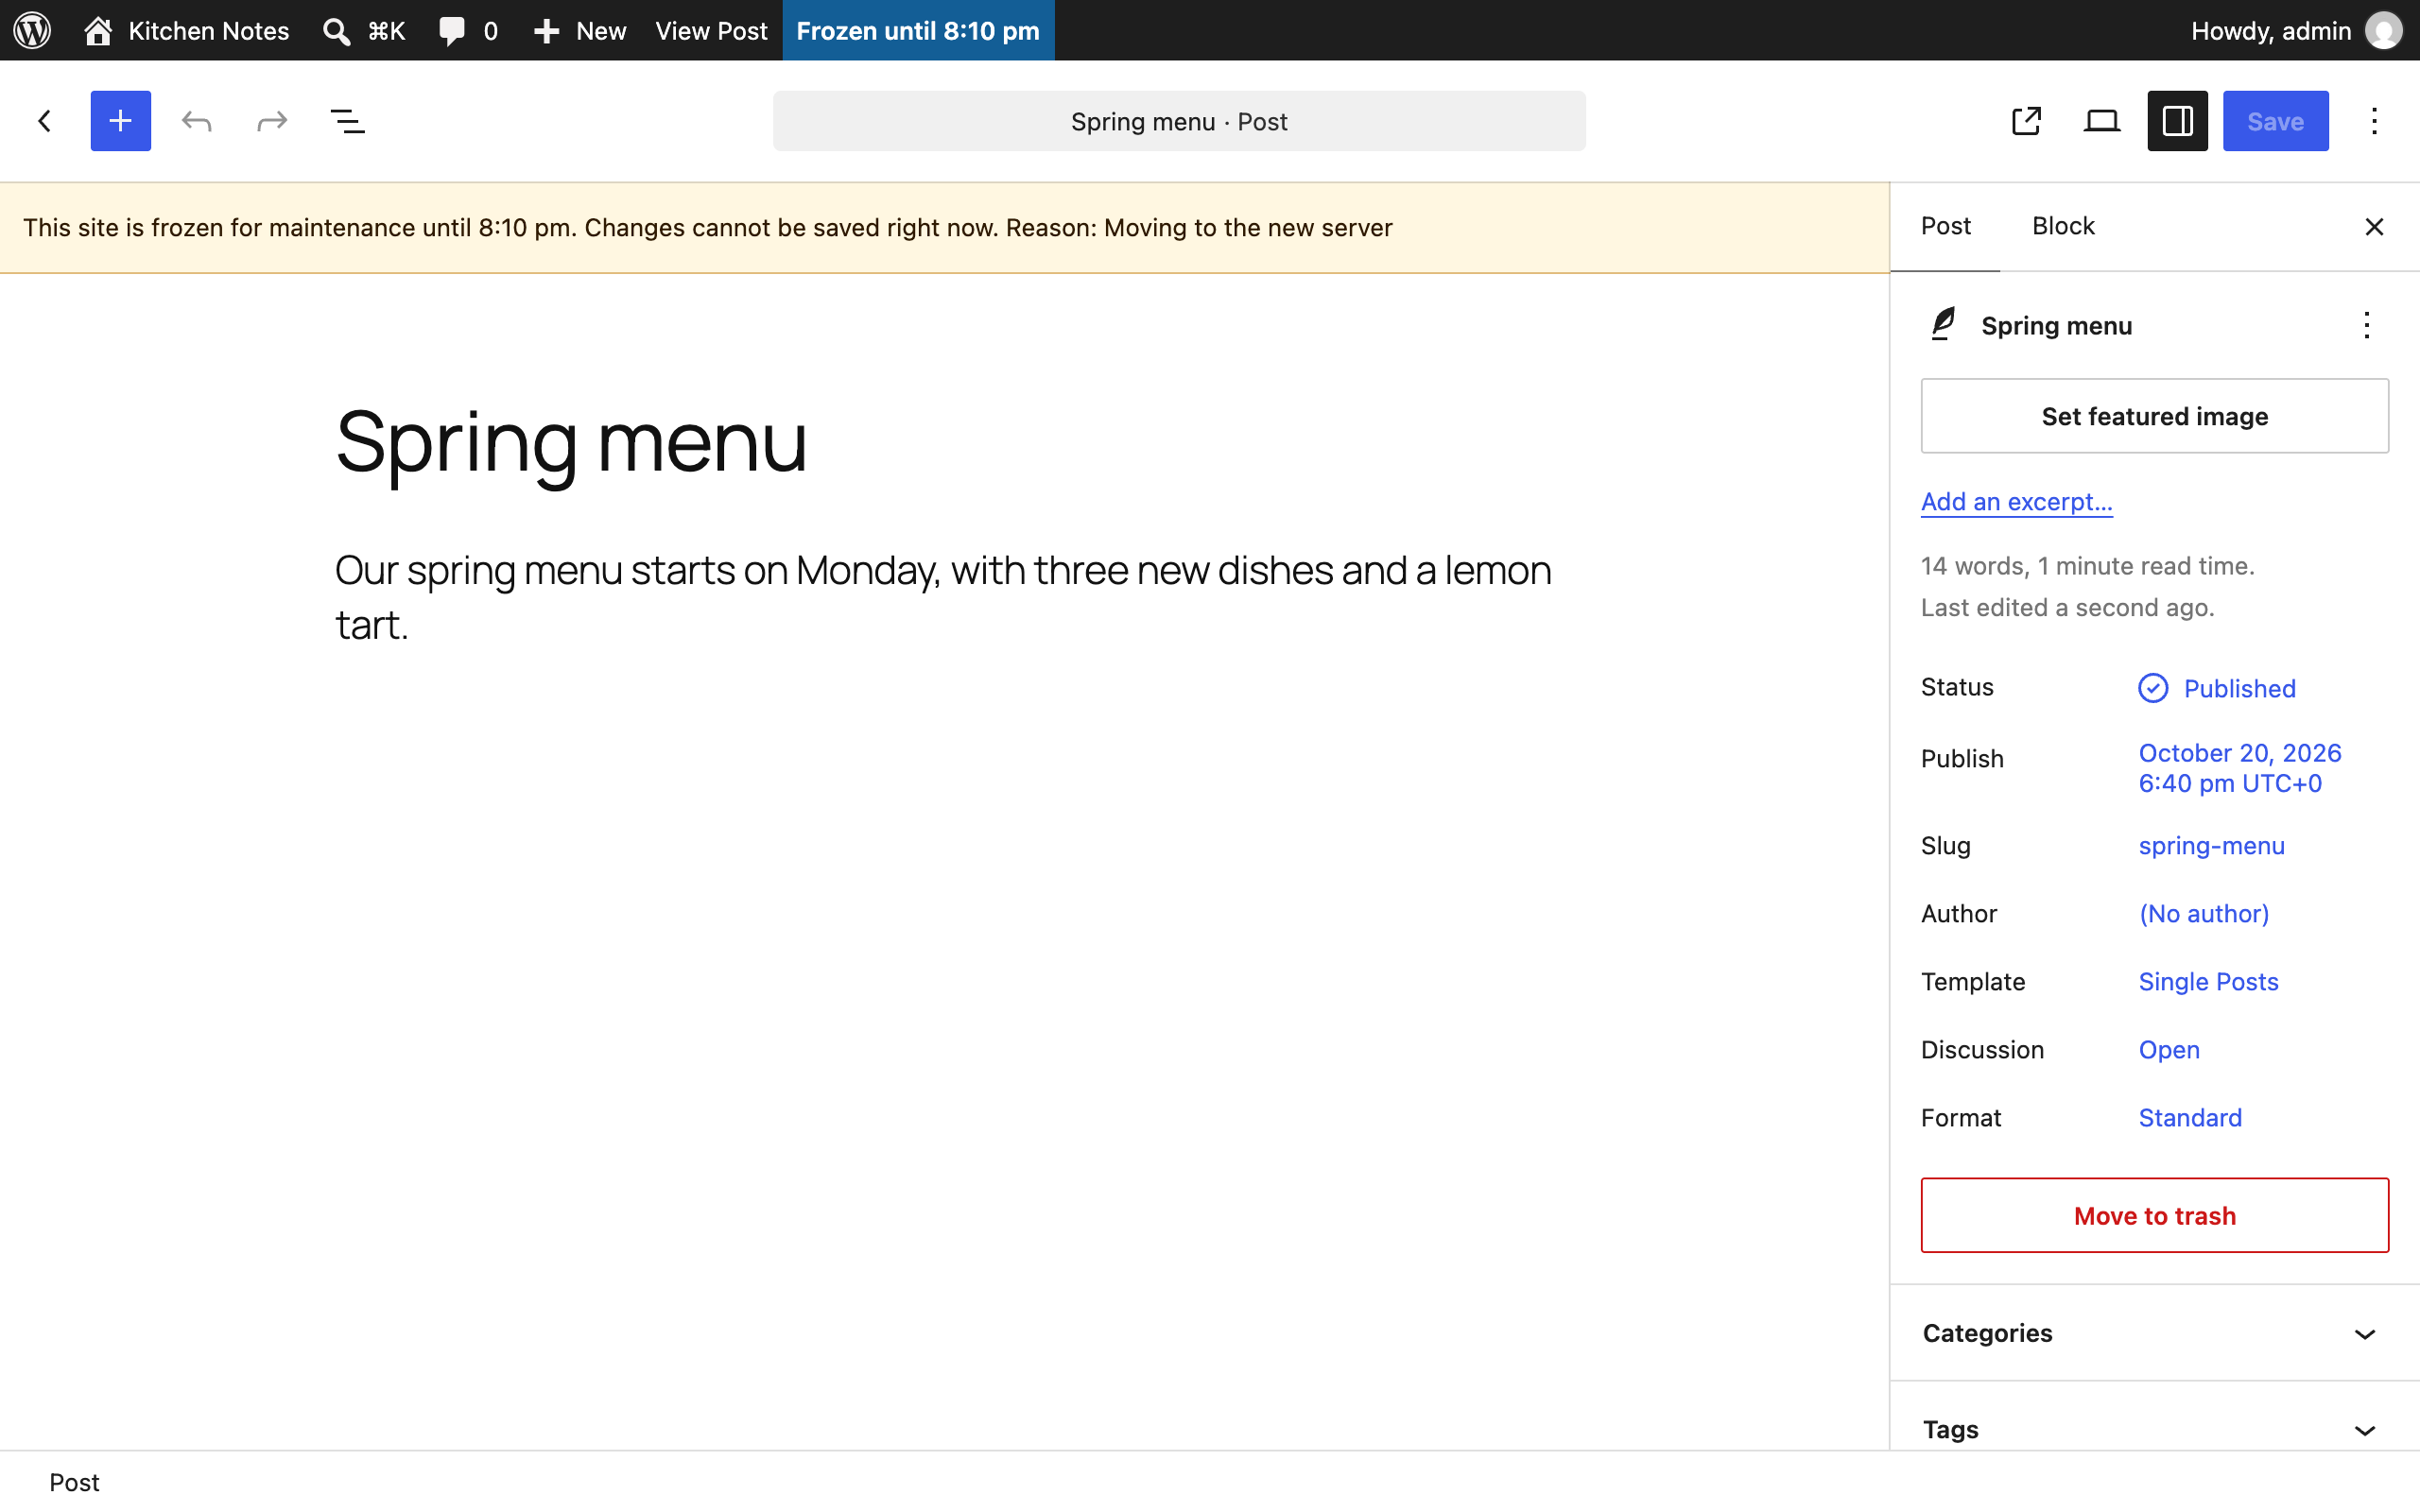Open the Document Overview list icon
This screenshot has height=1512, width=2420.
pos(347,121)
